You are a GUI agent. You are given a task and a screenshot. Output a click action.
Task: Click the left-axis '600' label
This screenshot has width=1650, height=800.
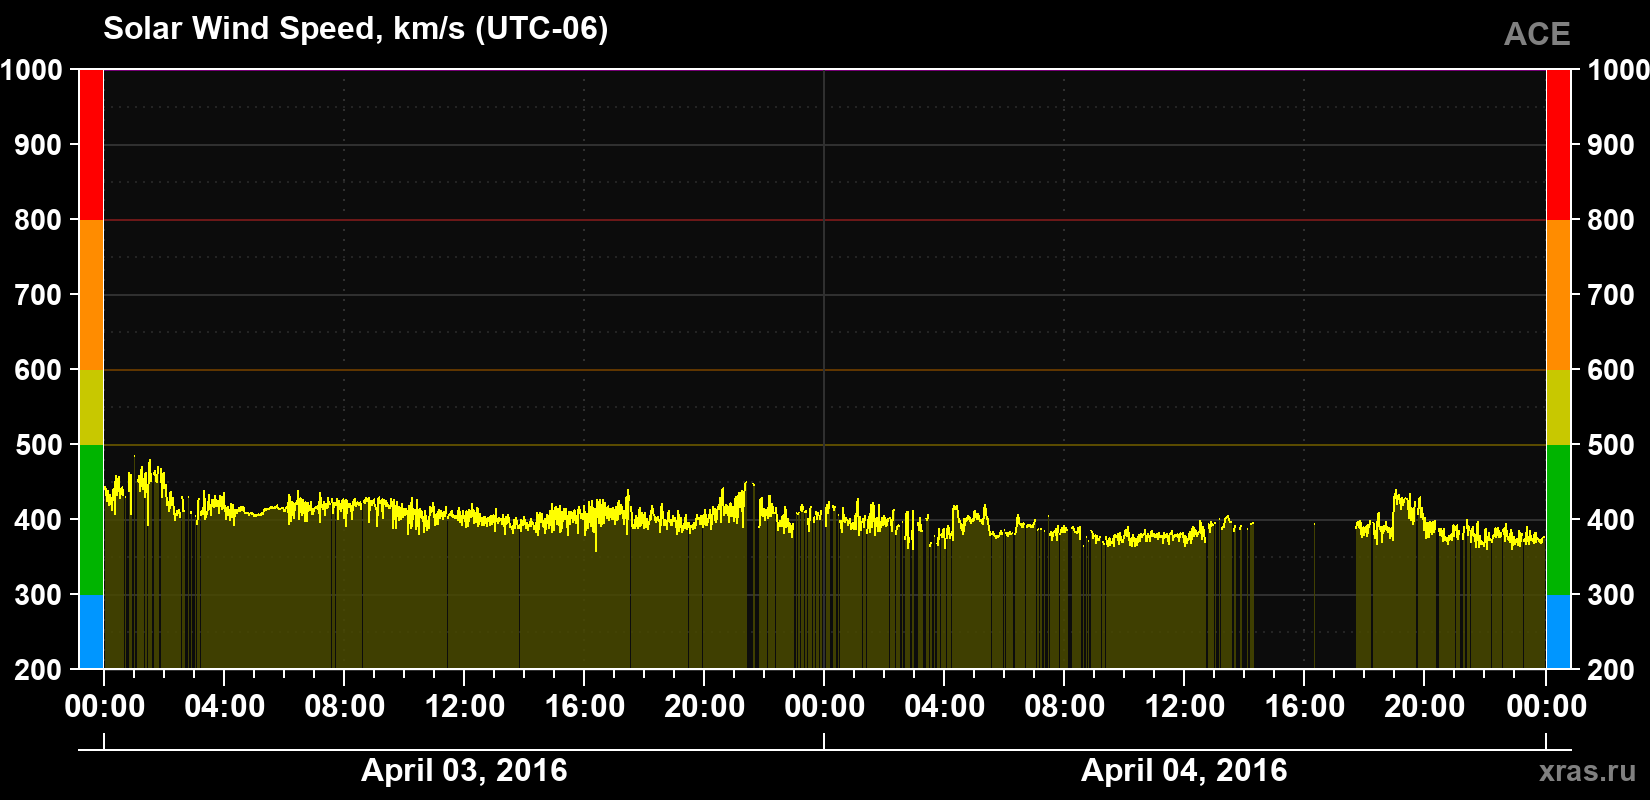(x=39, y=370)
